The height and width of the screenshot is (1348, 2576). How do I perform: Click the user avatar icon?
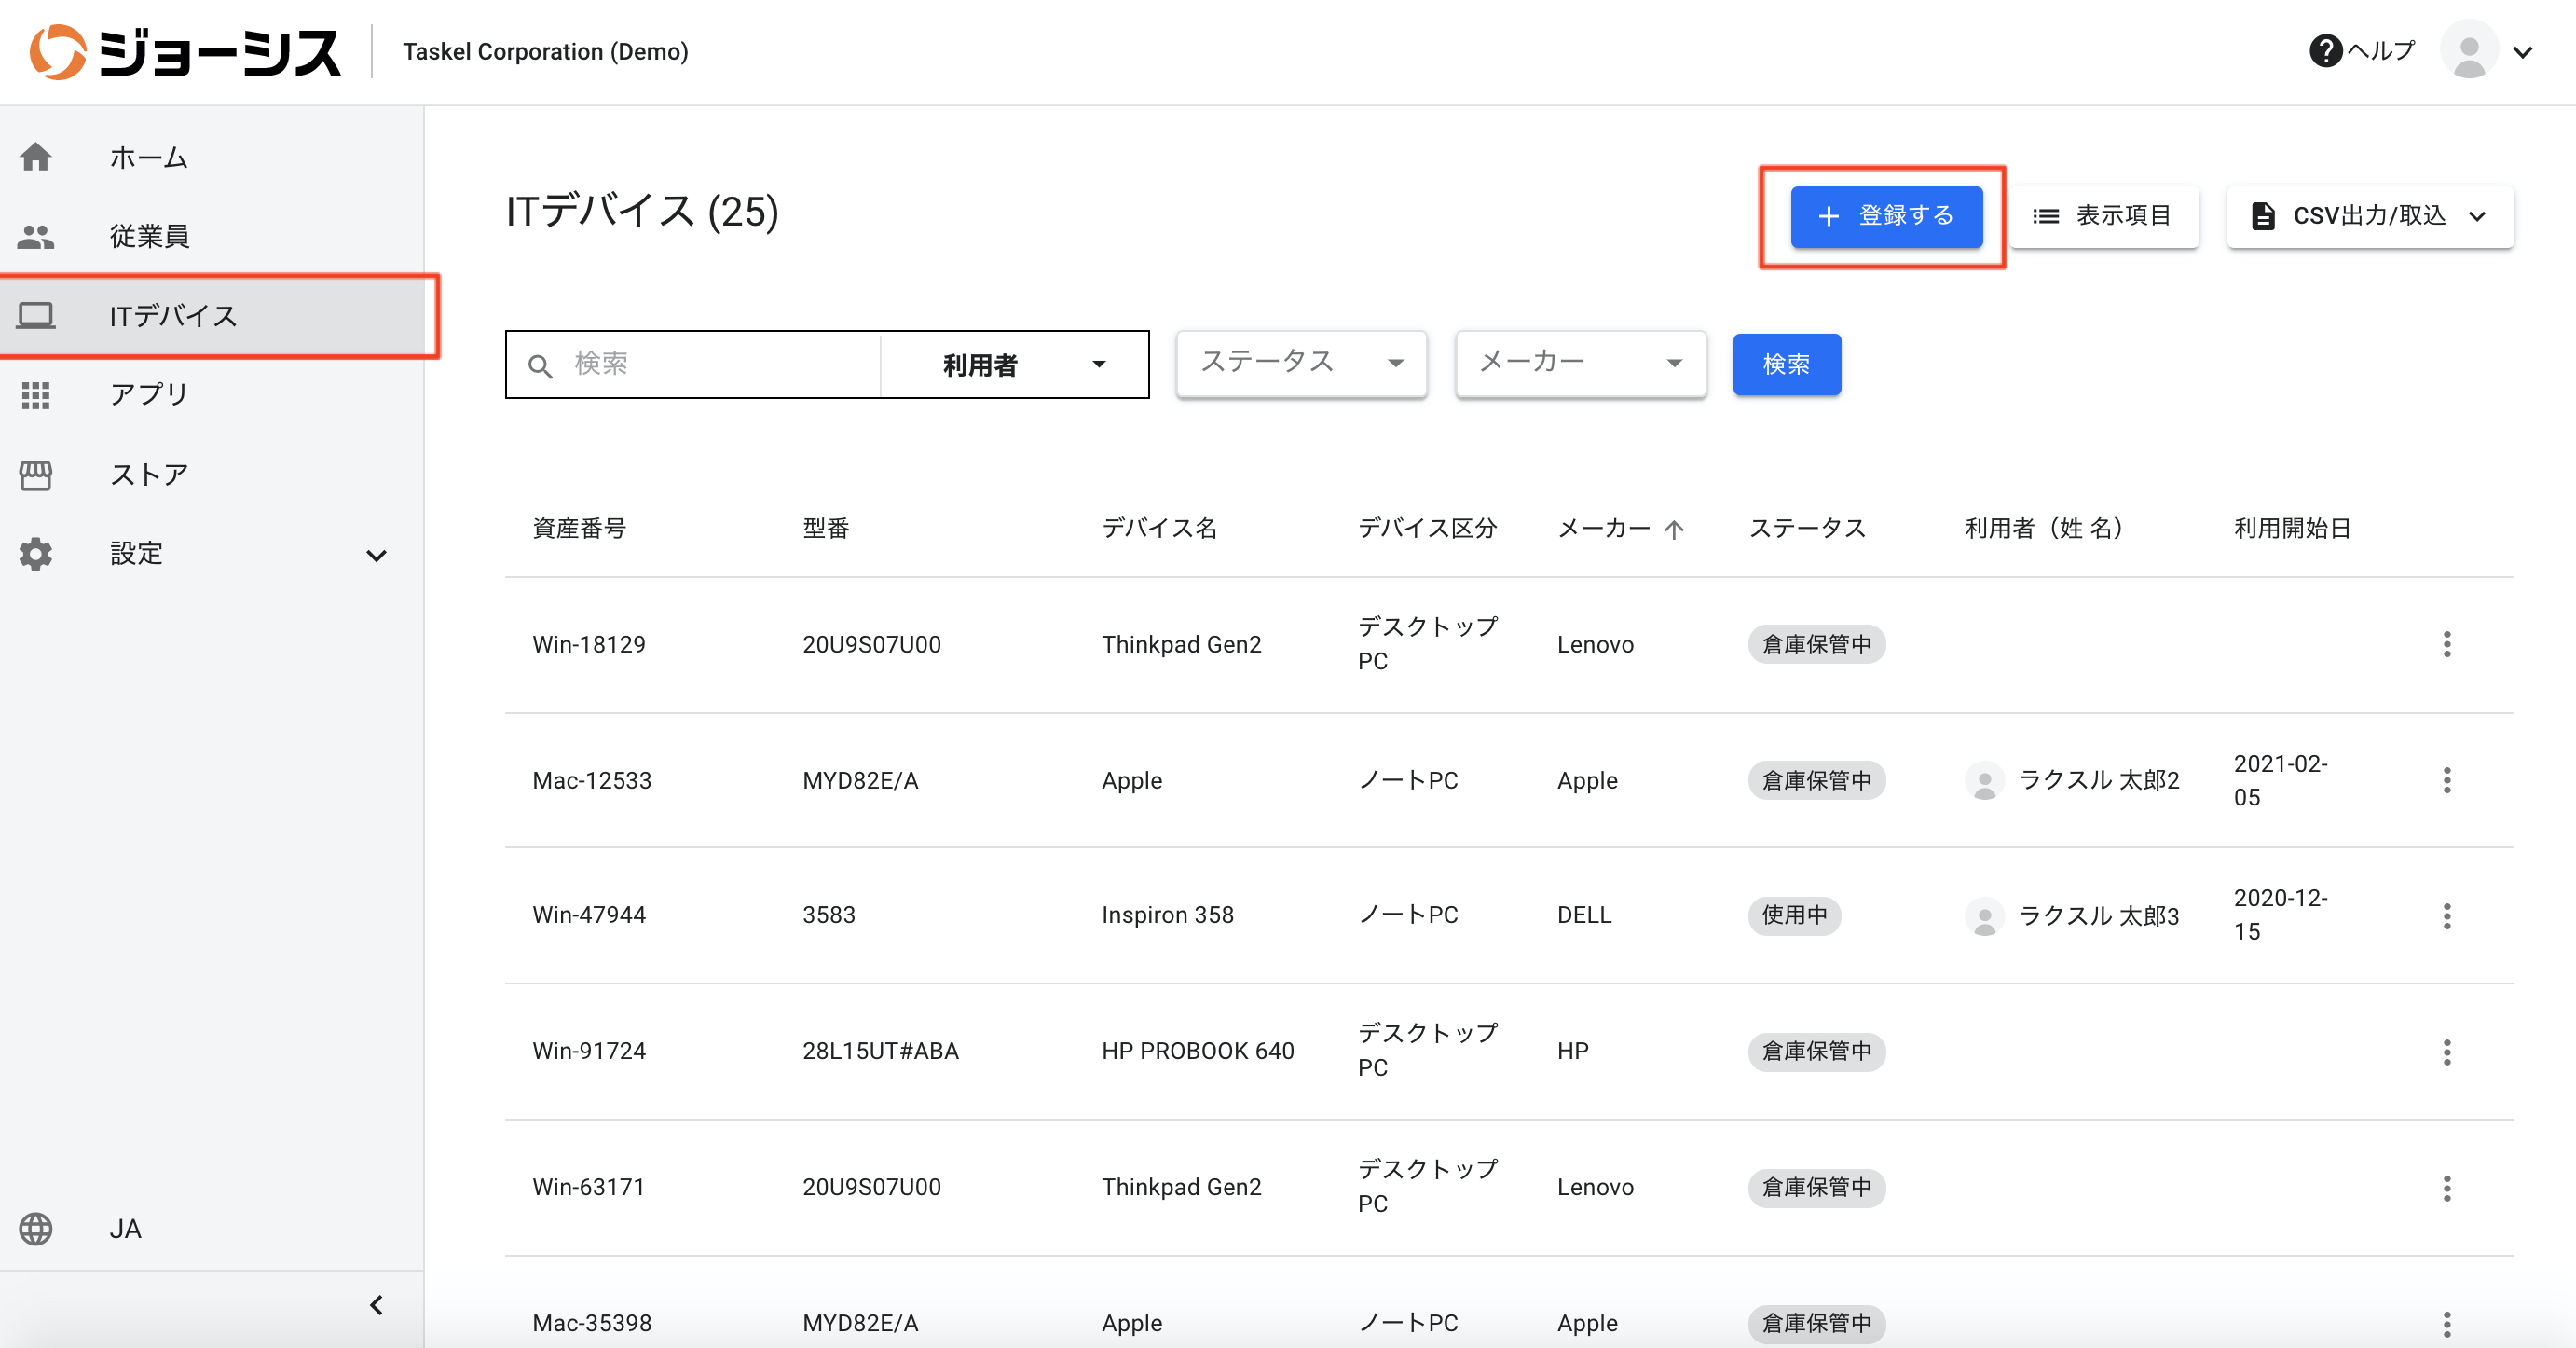[2468, 51]
